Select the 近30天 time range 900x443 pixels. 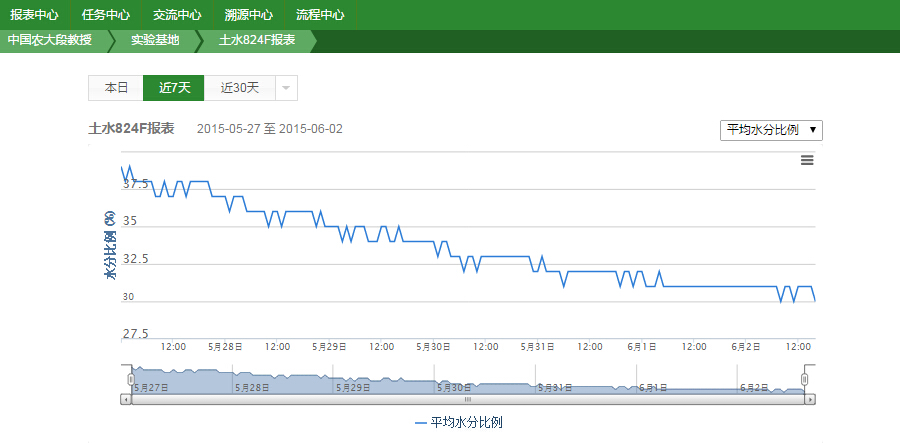click(240, 88)
